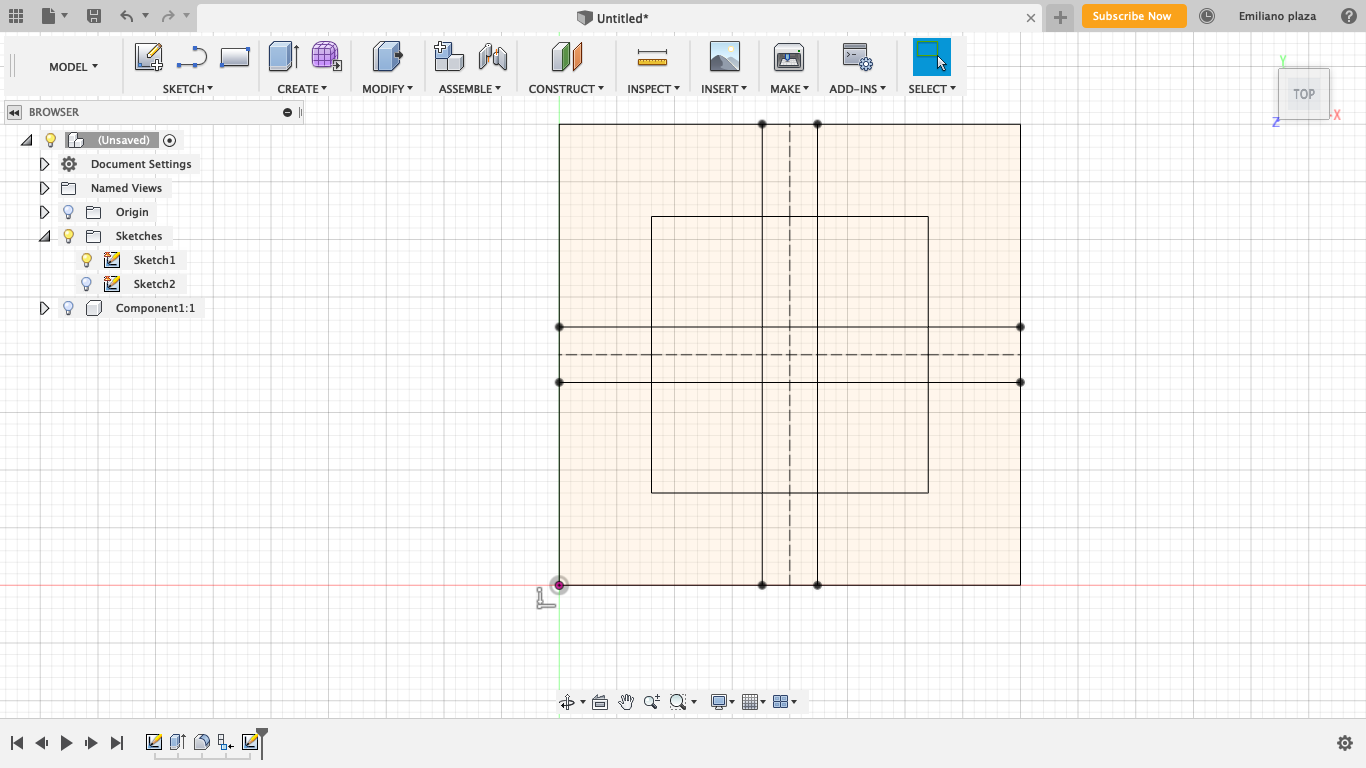Collapse the Browser panel arrows
This screenshot has width=1366, height=768.
click(x=15, y=112)
